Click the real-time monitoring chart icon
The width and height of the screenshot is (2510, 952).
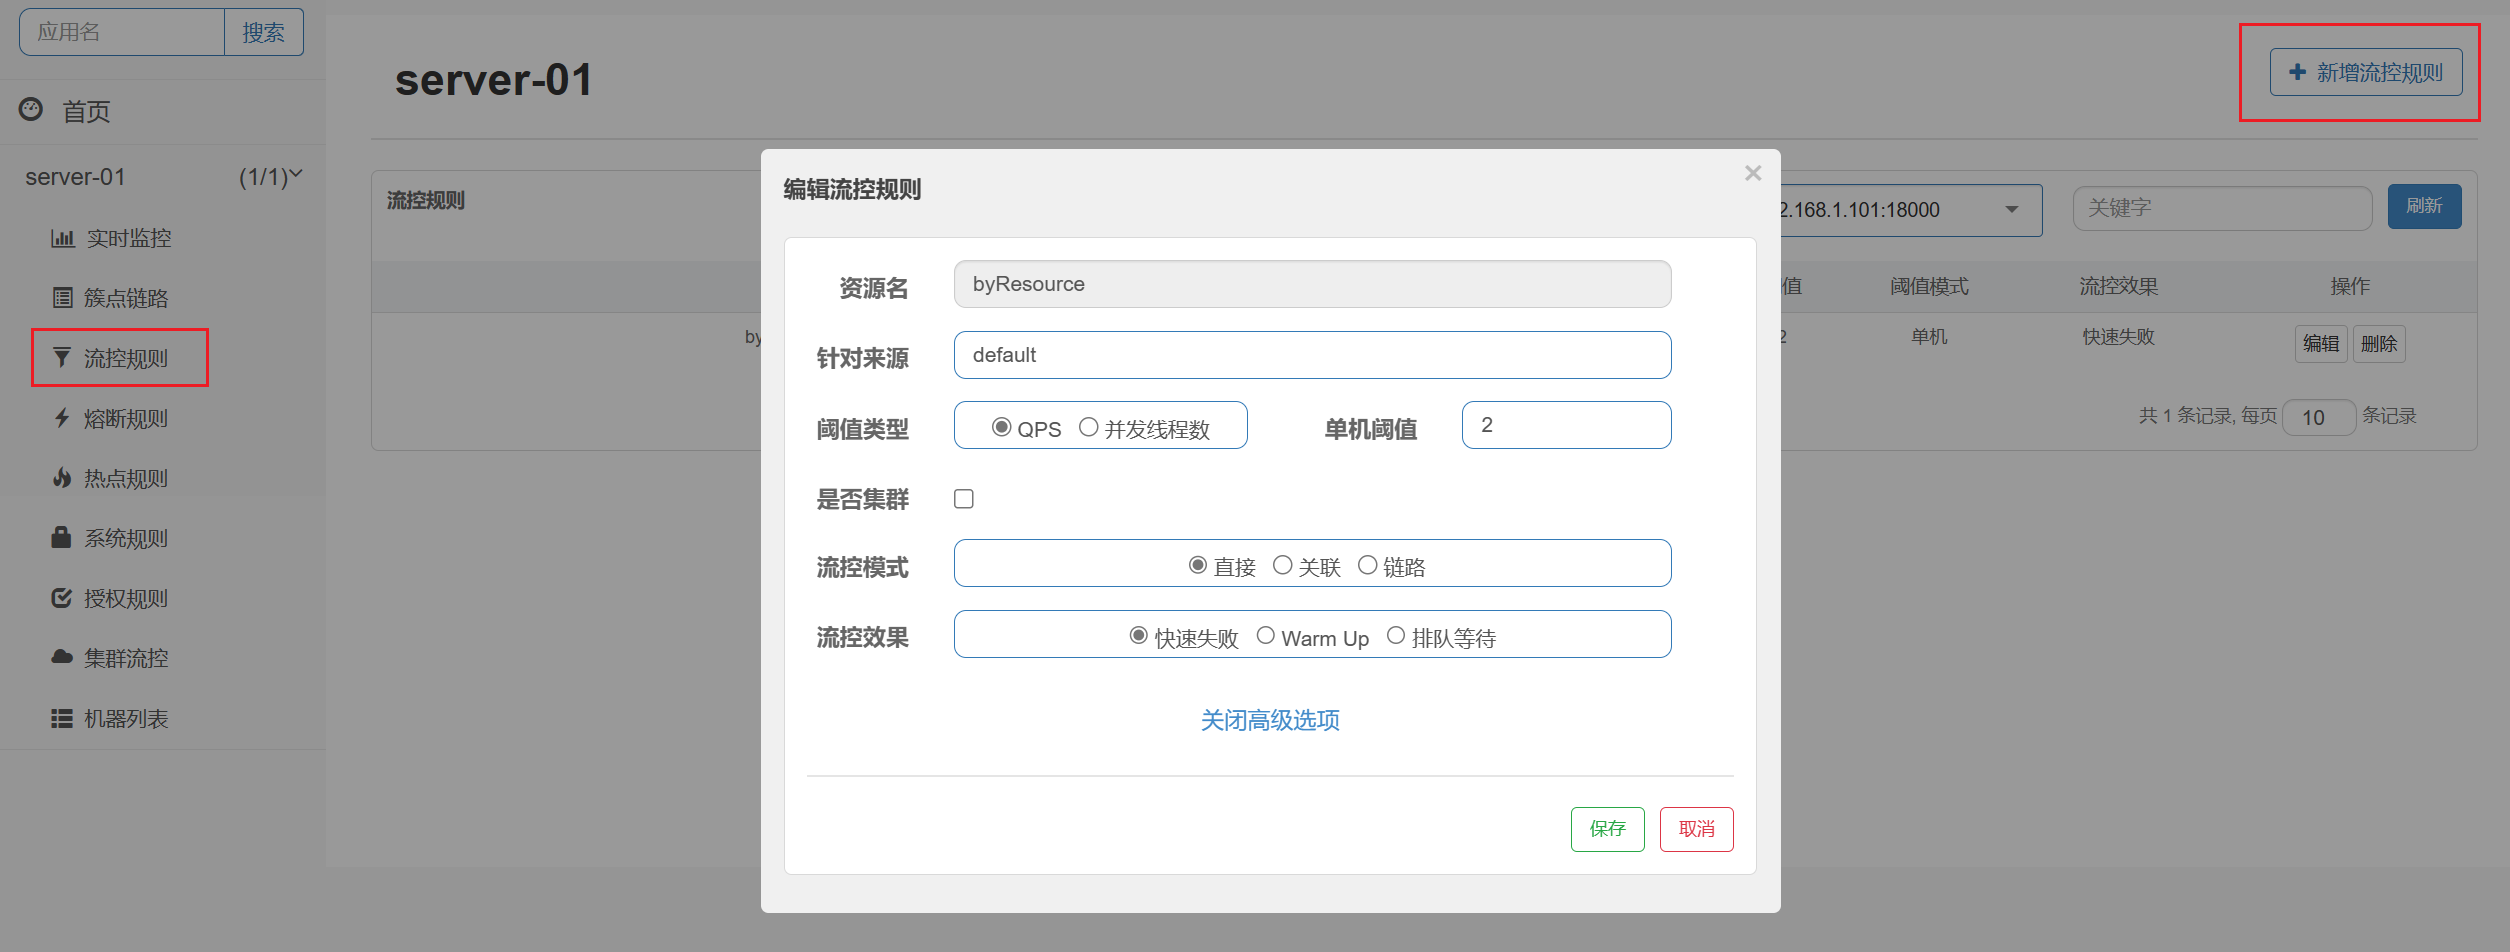[62, 238]
